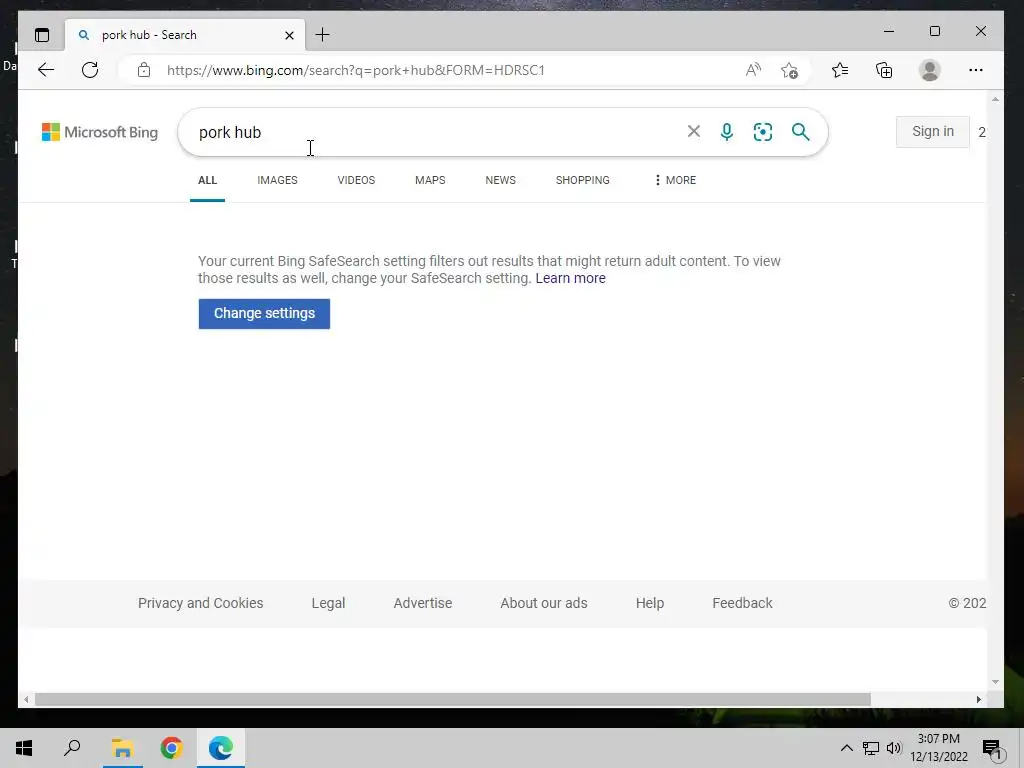Open Windows taskbar search icon

(72, 748)
